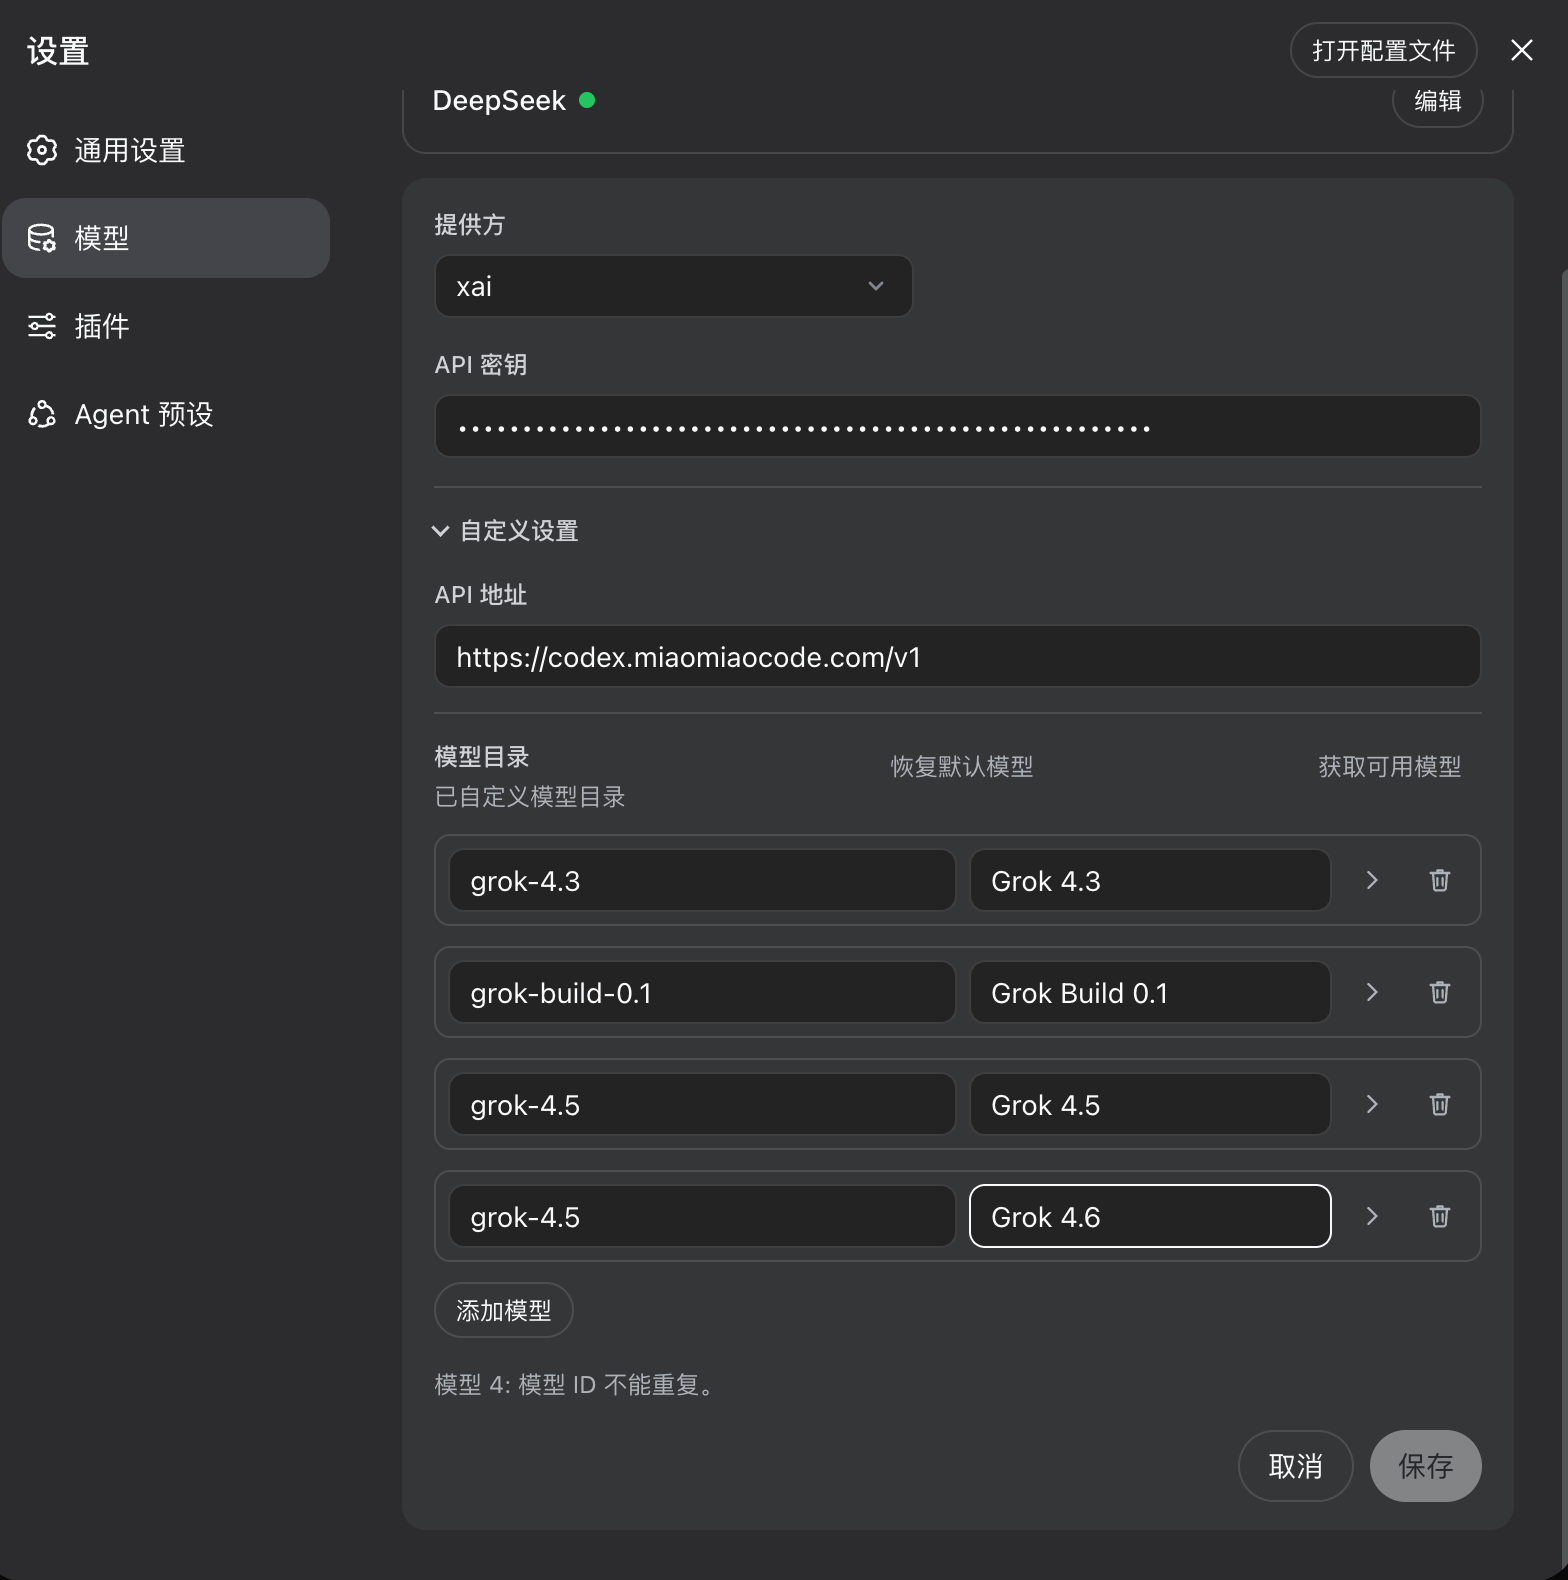Collapse the 自定义设置 section

click(x=505, y=531)
